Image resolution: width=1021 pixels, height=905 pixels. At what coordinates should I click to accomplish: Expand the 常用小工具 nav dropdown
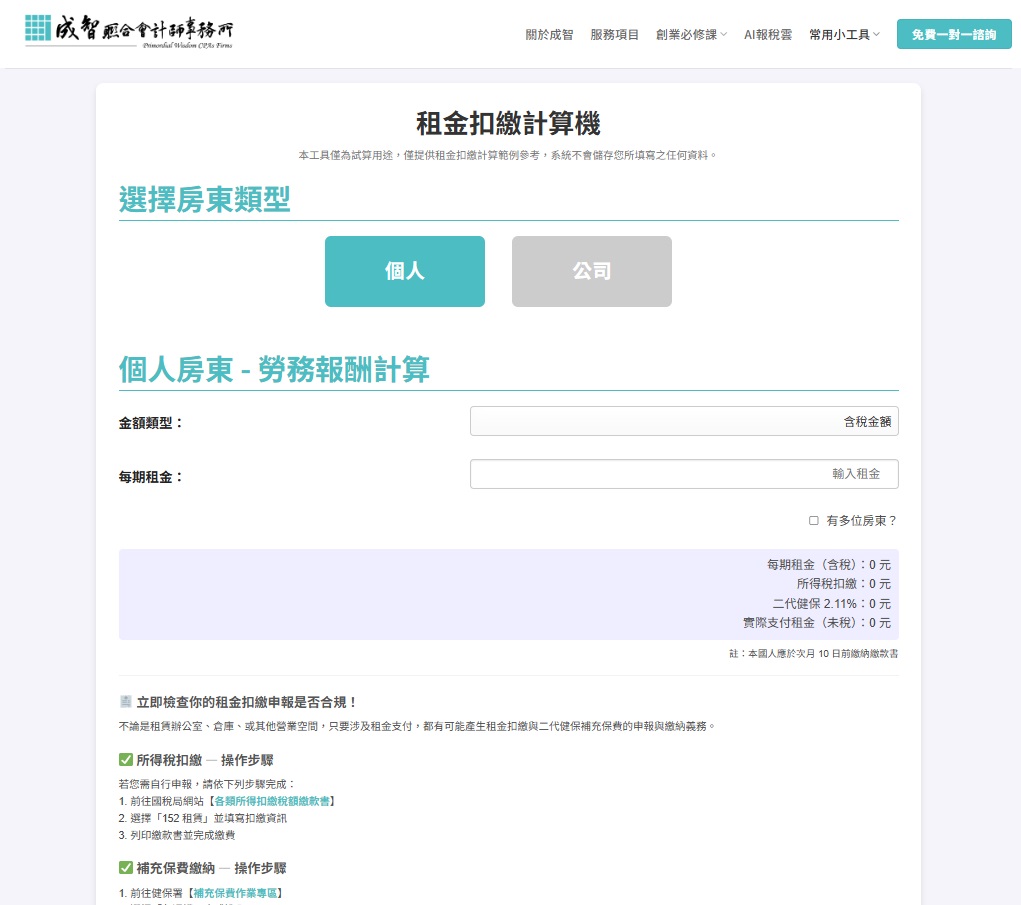pos(844,35)
